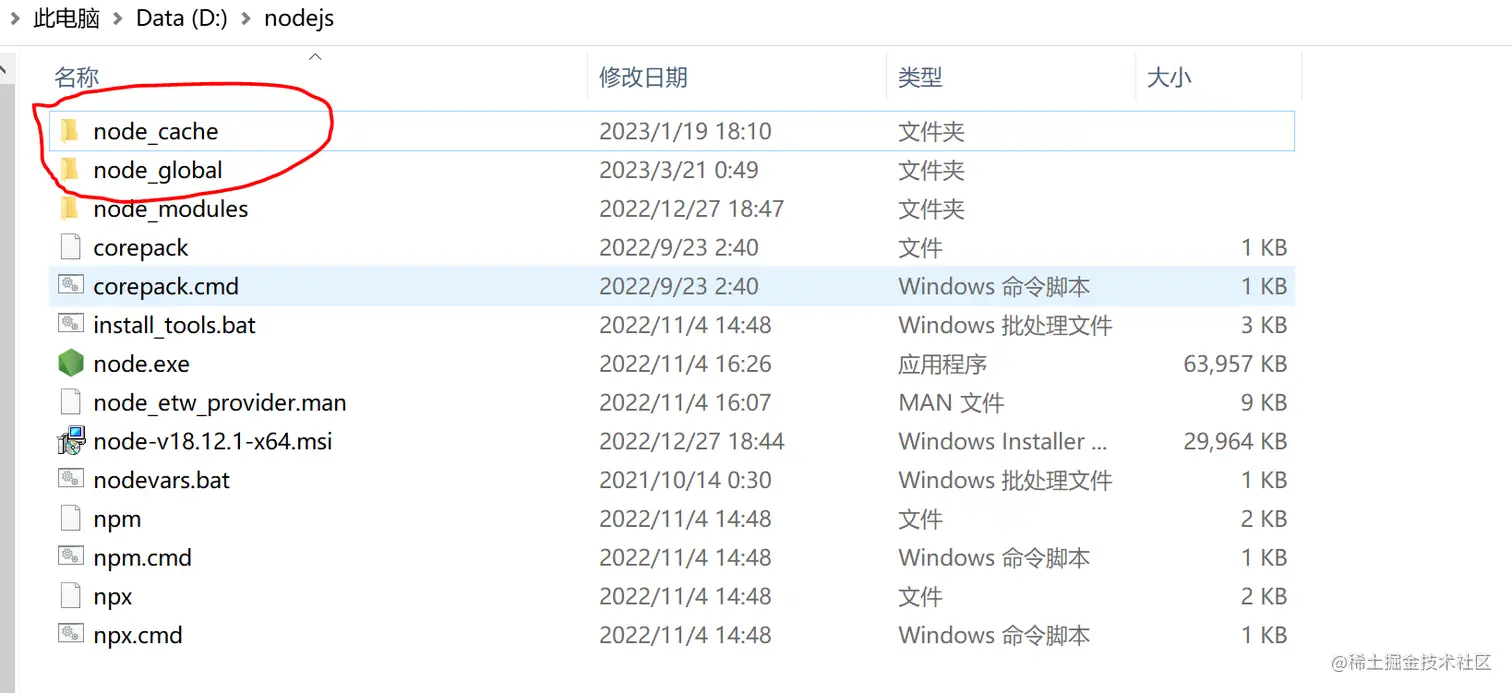Click the npm.cmd command script icon
The image size is (1512, 693).
pos(70,557)
